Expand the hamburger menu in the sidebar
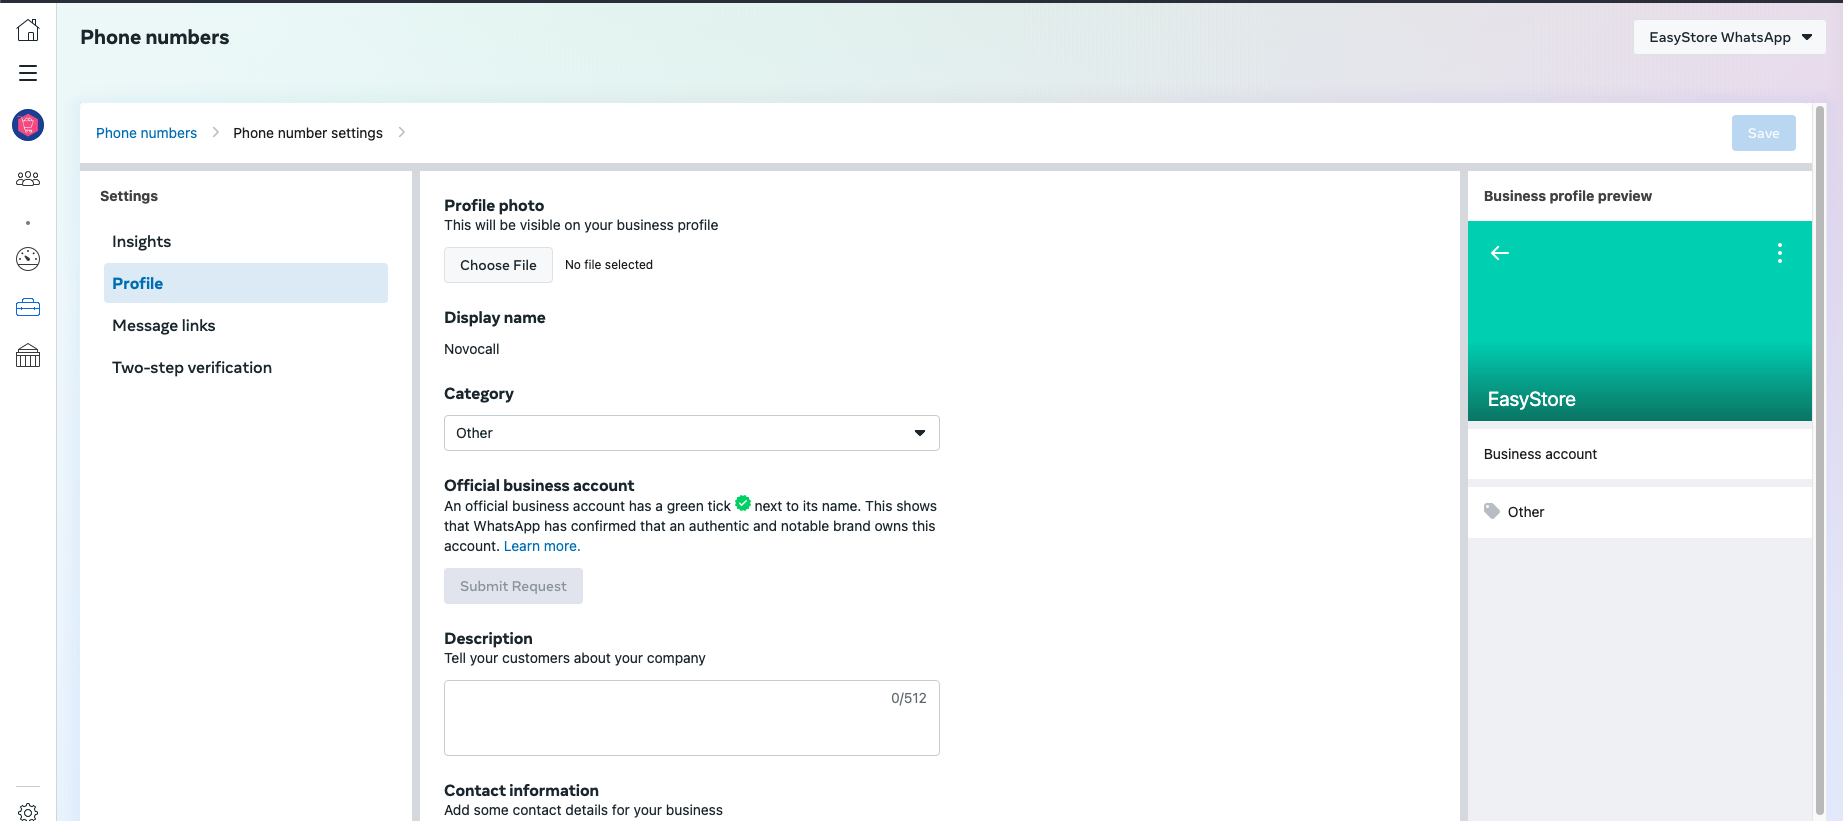The height and width of the screenshot is (821, 1843). point(28,73)
